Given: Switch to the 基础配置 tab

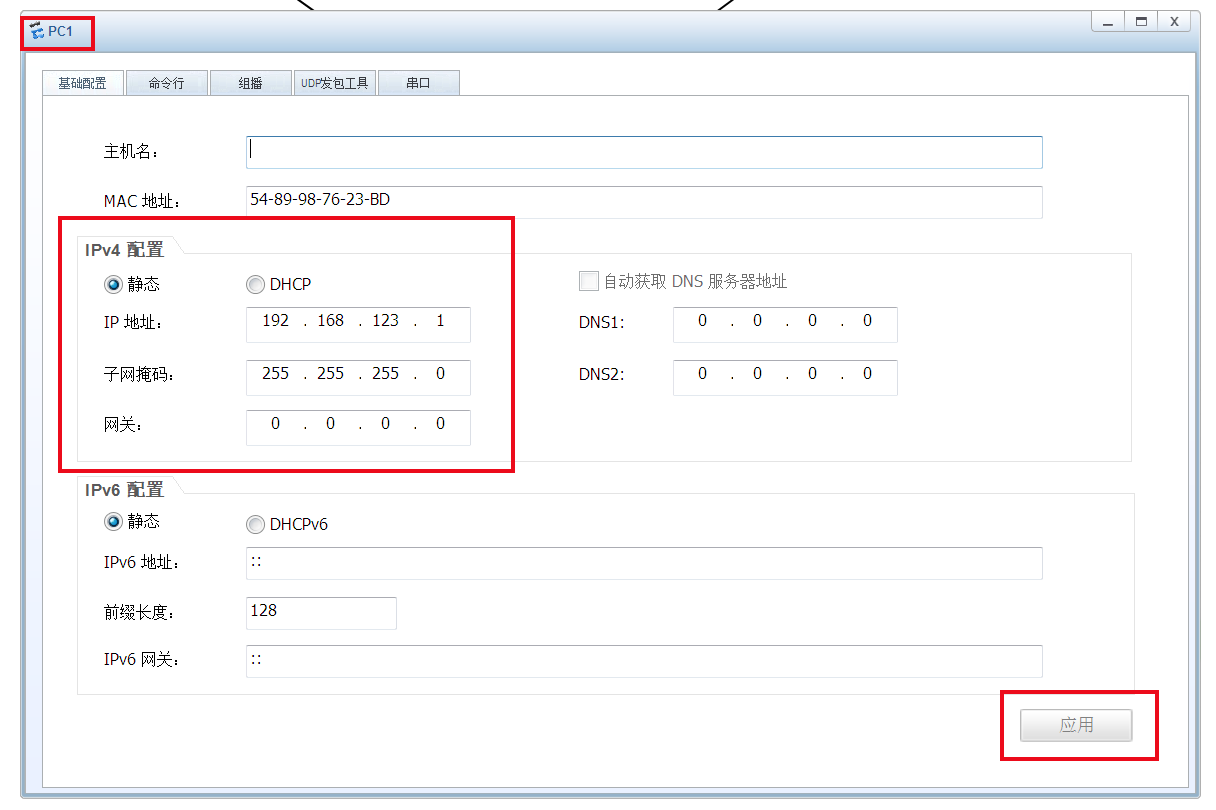Looking at the screenshot, I should (x=82, y=83).
